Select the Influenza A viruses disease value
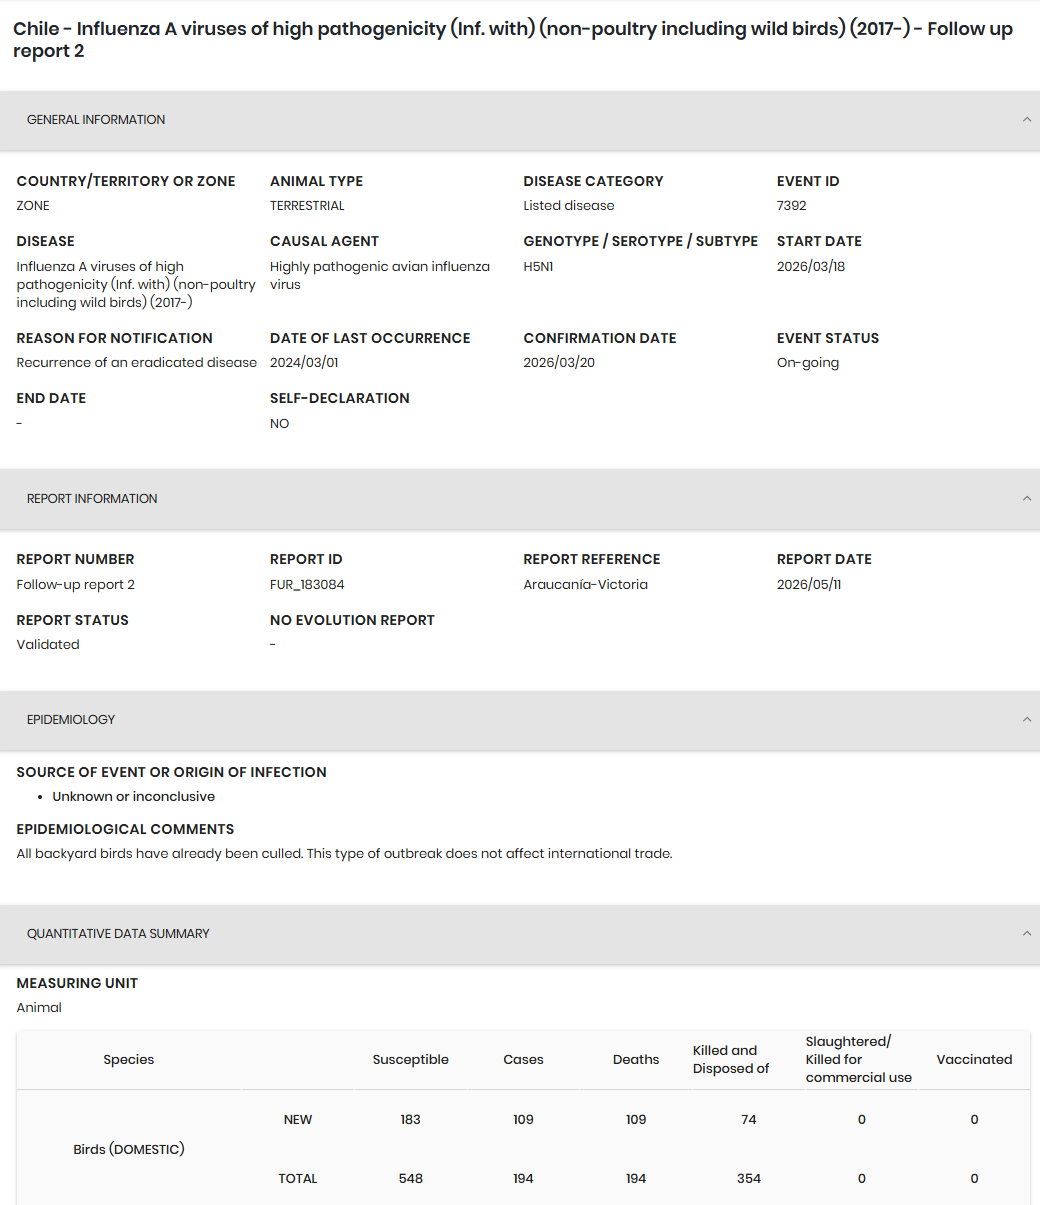This screenshot has width=1040, height=1205. (136, 285)
